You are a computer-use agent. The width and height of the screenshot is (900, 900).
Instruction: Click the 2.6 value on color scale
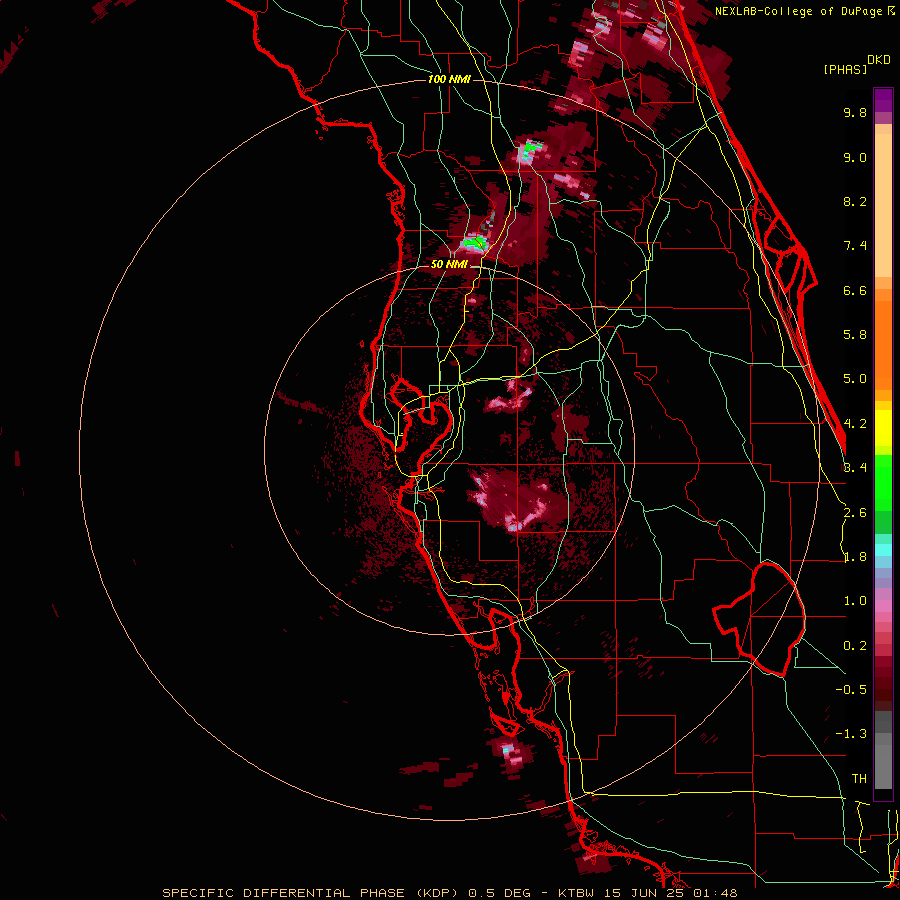click(855, 513)
